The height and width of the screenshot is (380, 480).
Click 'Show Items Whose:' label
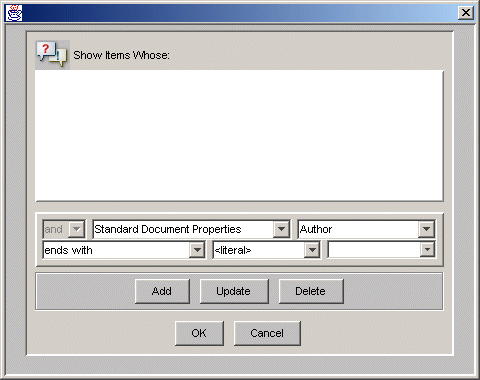pyautogui.click(x=121, y=55)
